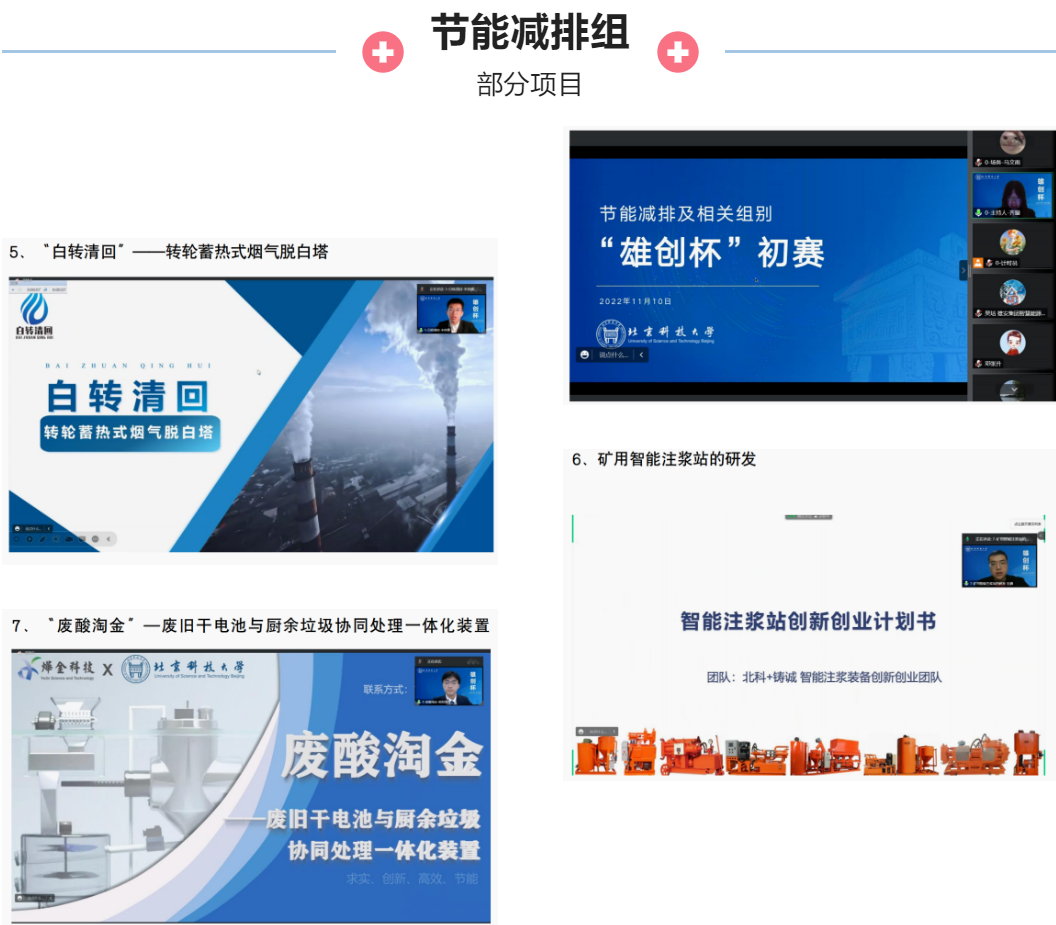Collapse the chat bar arrow on 雄创杯 slide
The height and width of the screenshot is (925, 1056).
point(641,355)
